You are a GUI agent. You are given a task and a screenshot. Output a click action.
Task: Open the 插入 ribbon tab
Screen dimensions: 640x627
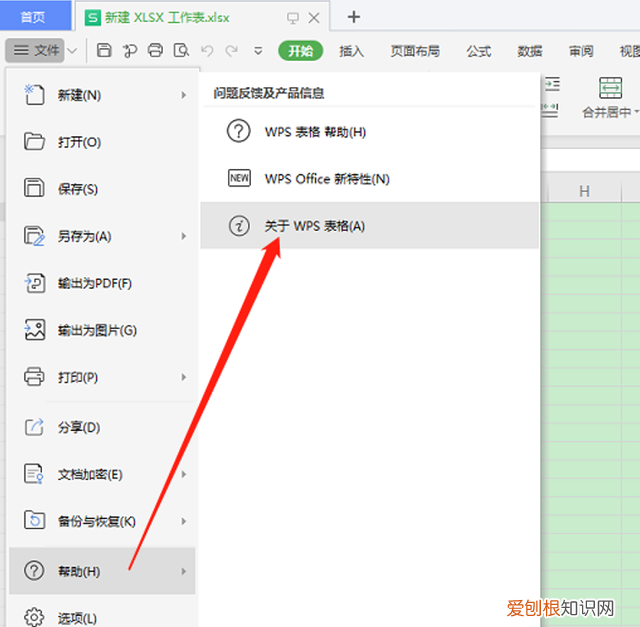tap(351, 51)
